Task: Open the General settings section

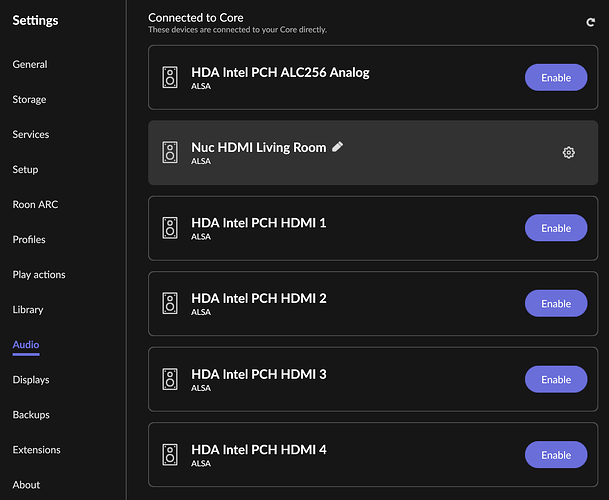Action: pyautogui.click(x=30, y=64)
